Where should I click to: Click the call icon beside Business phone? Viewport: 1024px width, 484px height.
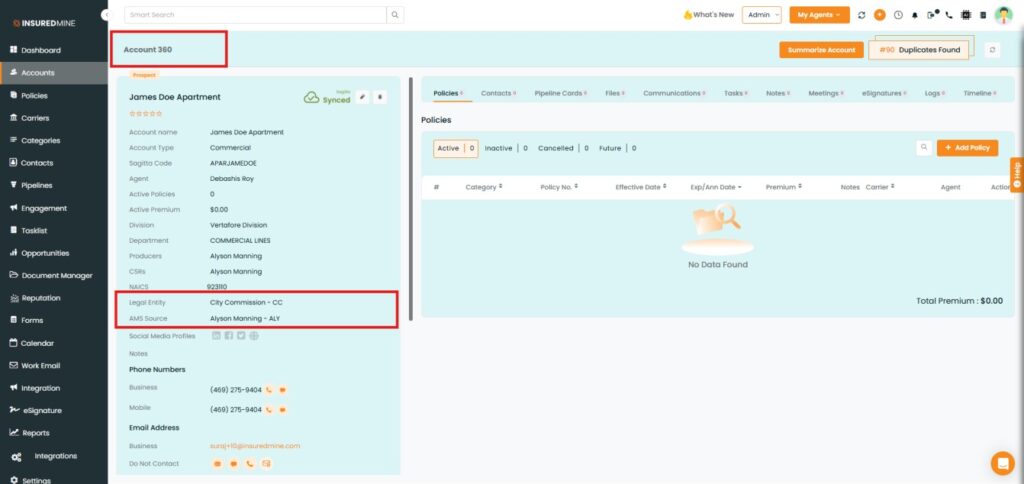click(x=269, y=389)
